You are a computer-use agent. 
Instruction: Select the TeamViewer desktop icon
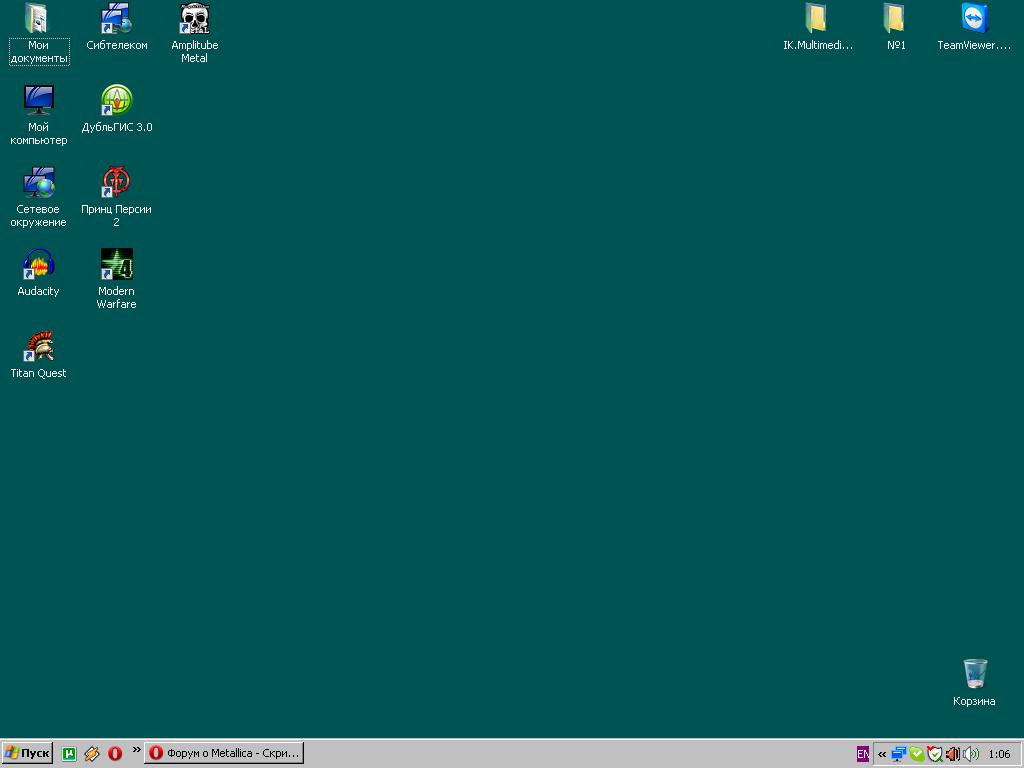pyautogui.click(x=973, y=20)
